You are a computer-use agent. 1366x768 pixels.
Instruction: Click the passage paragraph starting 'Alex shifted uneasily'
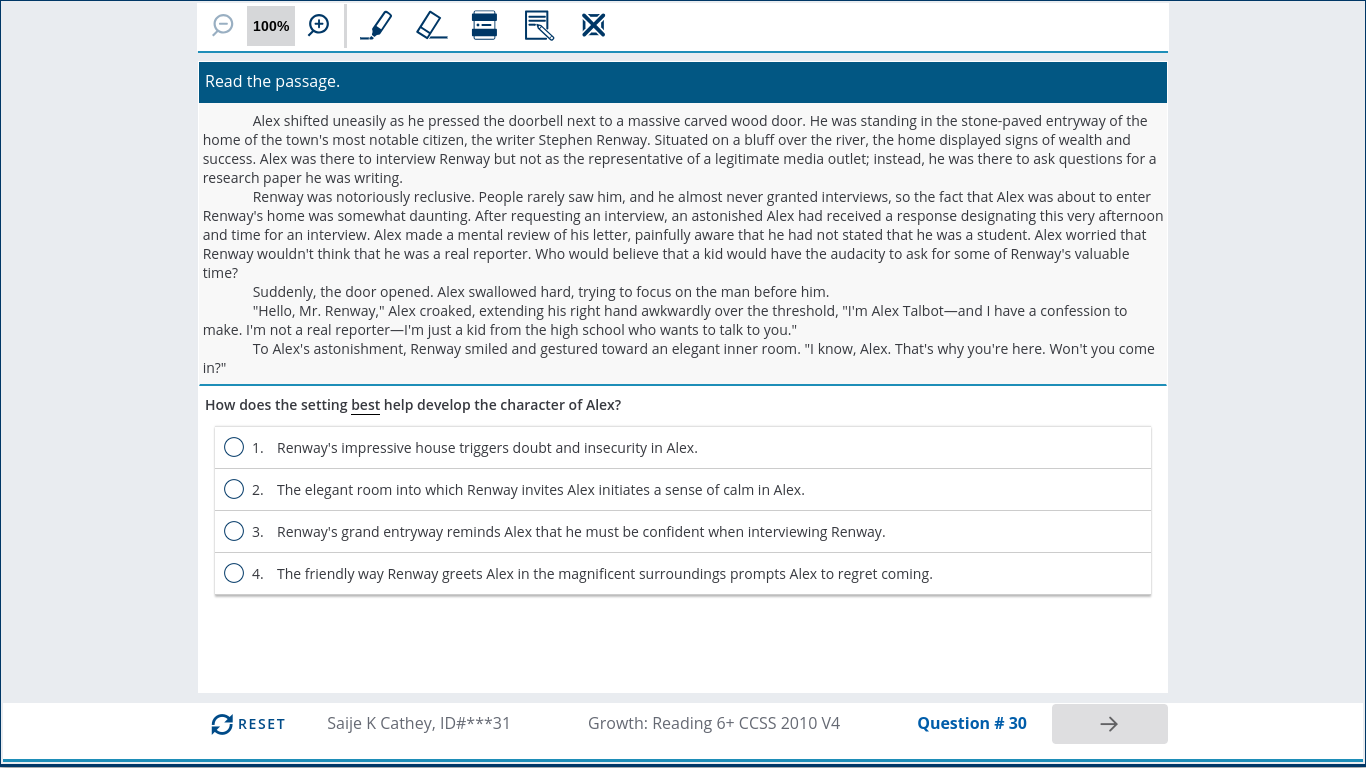tap(680, 149)
